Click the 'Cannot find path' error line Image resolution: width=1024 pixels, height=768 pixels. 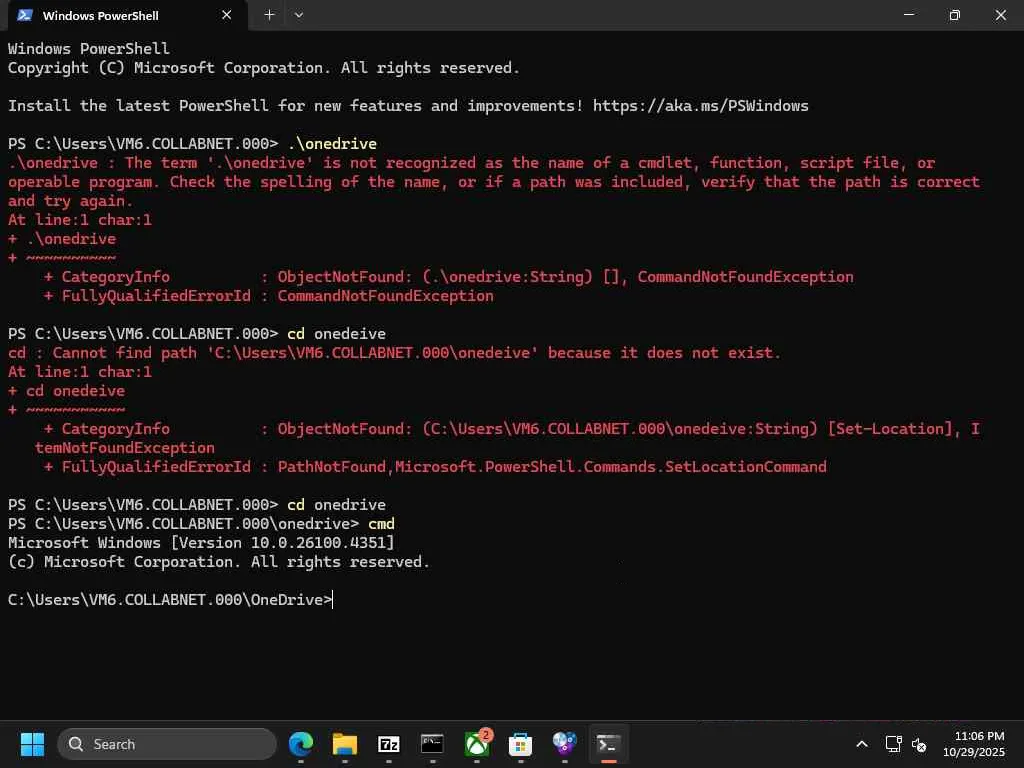394,353
